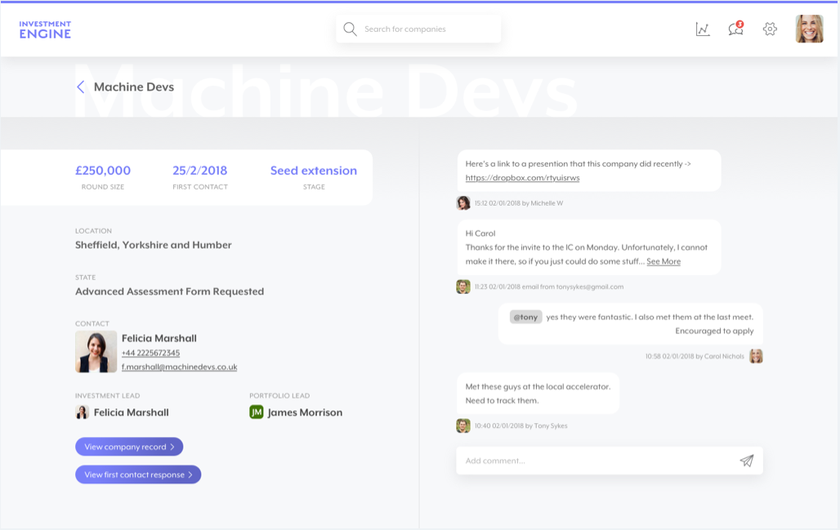Viewport: 840px width, 530px height.
Task: Open the analytics chart icon
Action: pos(703,29)
